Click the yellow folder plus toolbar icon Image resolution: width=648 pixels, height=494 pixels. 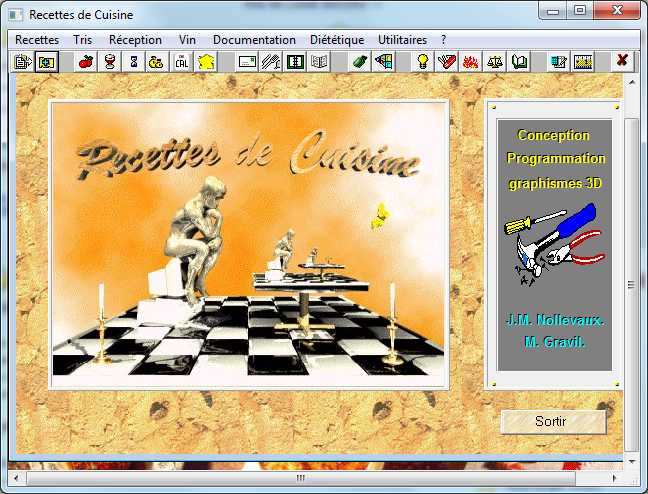pos(47,62)
